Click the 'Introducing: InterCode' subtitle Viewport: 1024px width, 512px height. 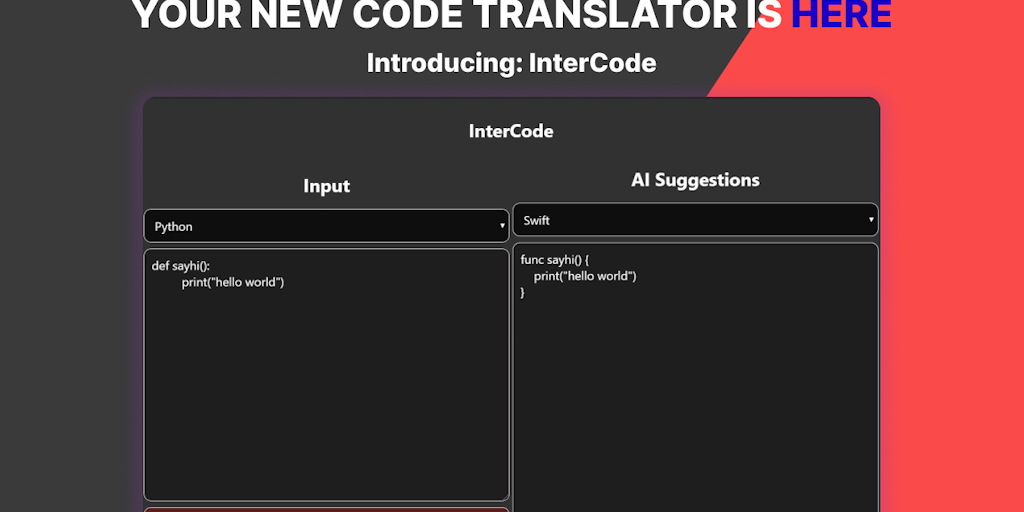tap(511, 63)
